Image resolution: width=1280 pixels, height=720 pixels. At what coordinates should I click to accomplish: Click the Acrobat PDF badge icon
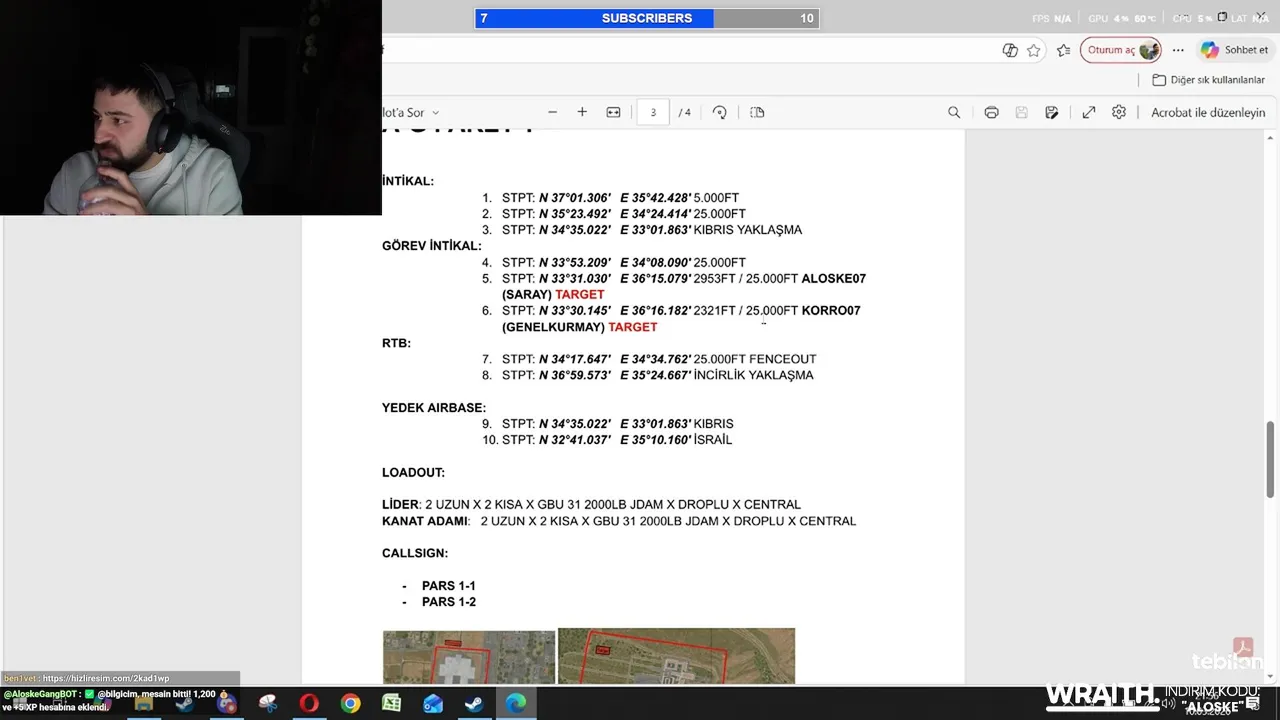(1243, 647)
